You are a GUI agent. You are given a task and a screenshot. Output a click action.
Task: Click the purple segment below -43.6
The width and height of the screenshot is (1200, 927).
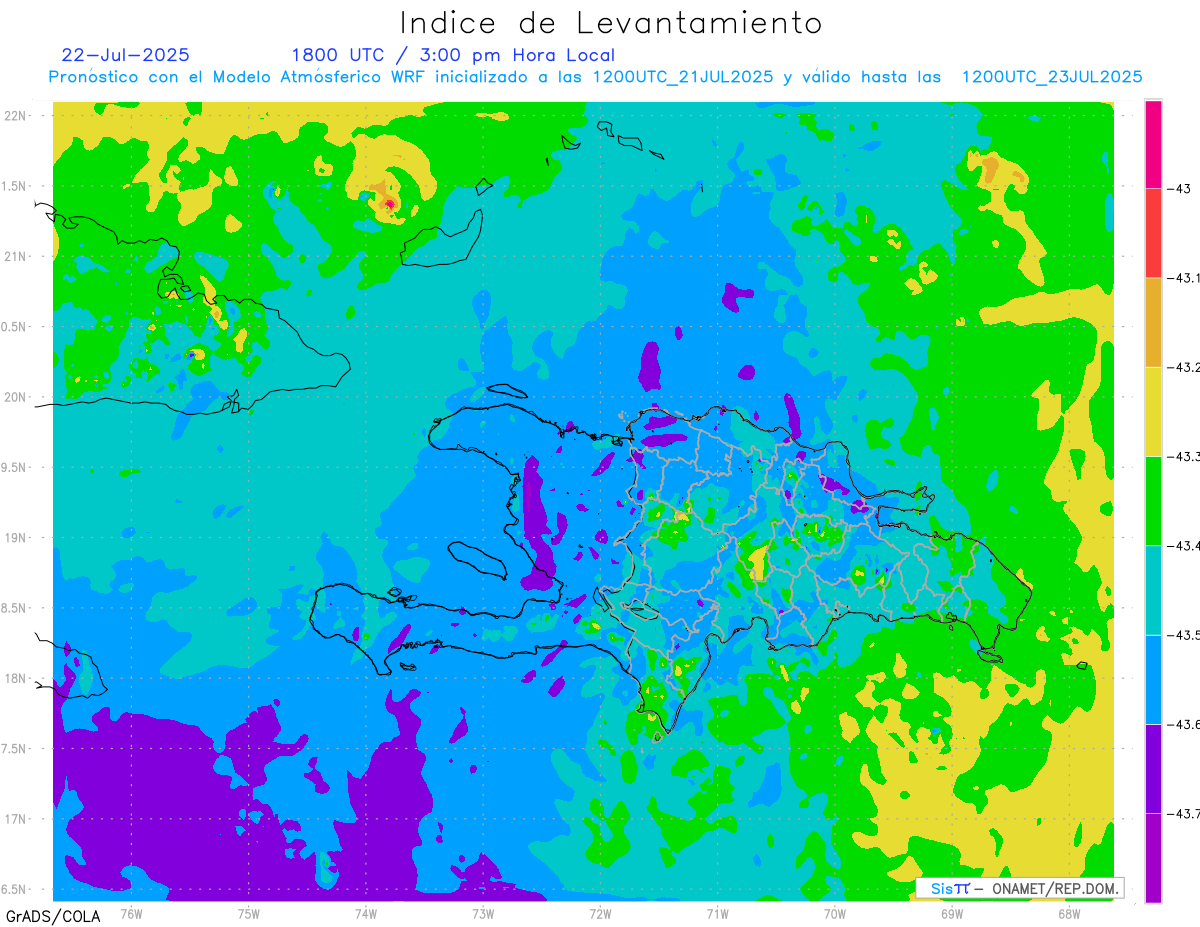click(x=1153, y=768)
